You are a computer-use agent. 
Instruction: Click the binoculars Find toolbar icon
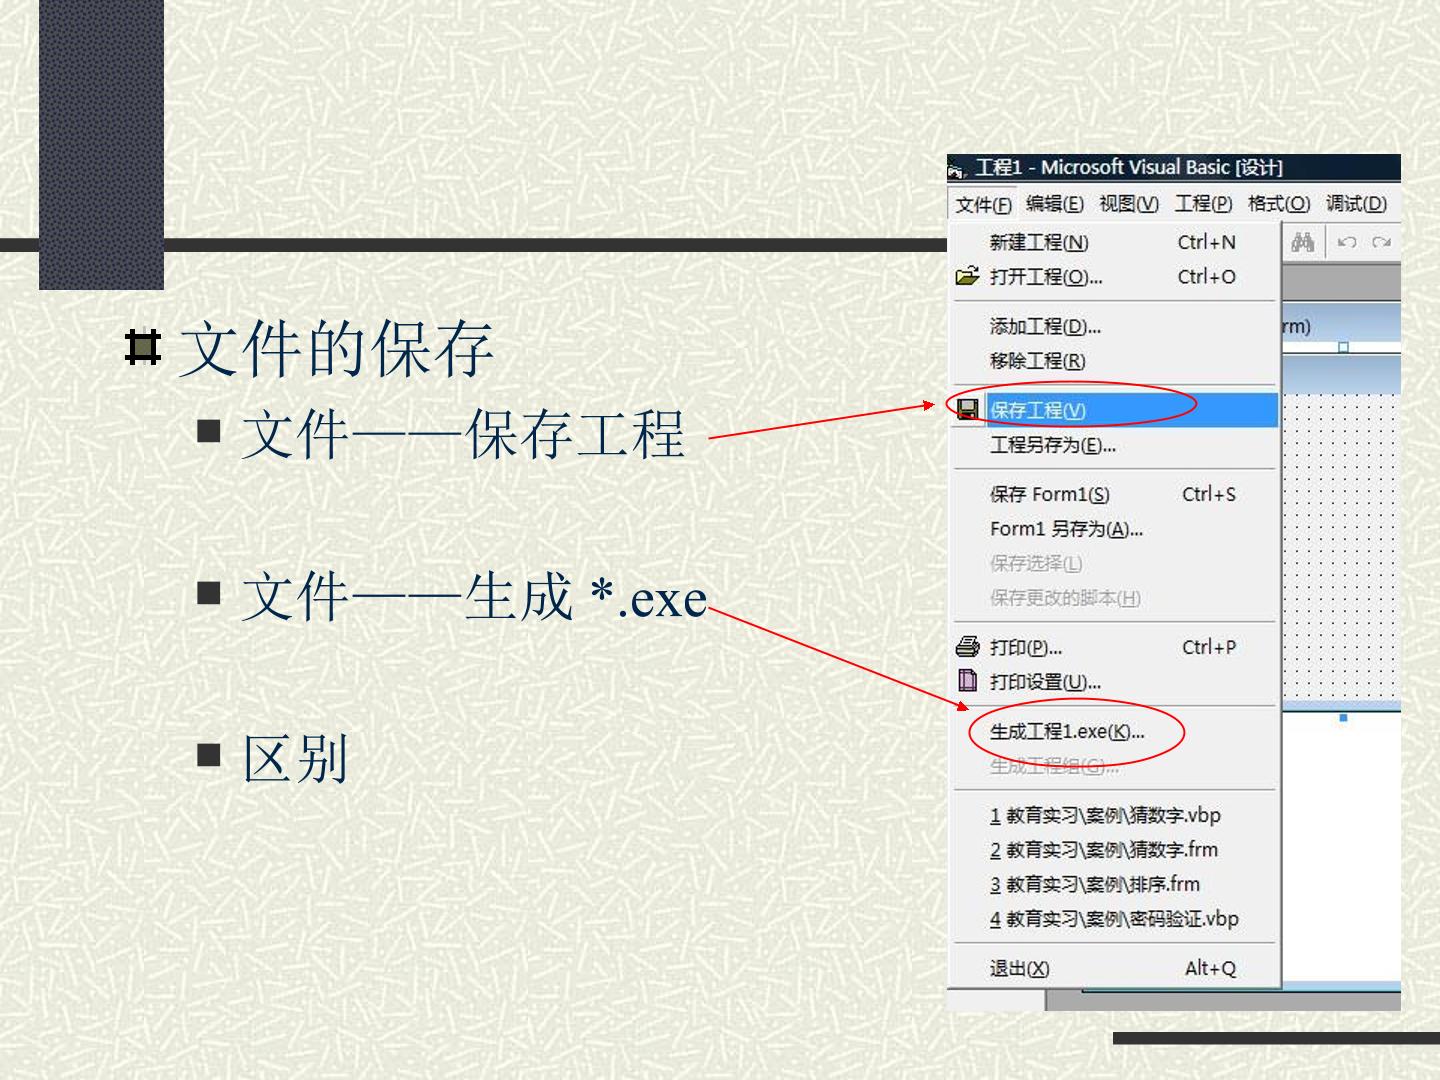pyautogui.click(x=1302, y=242)
